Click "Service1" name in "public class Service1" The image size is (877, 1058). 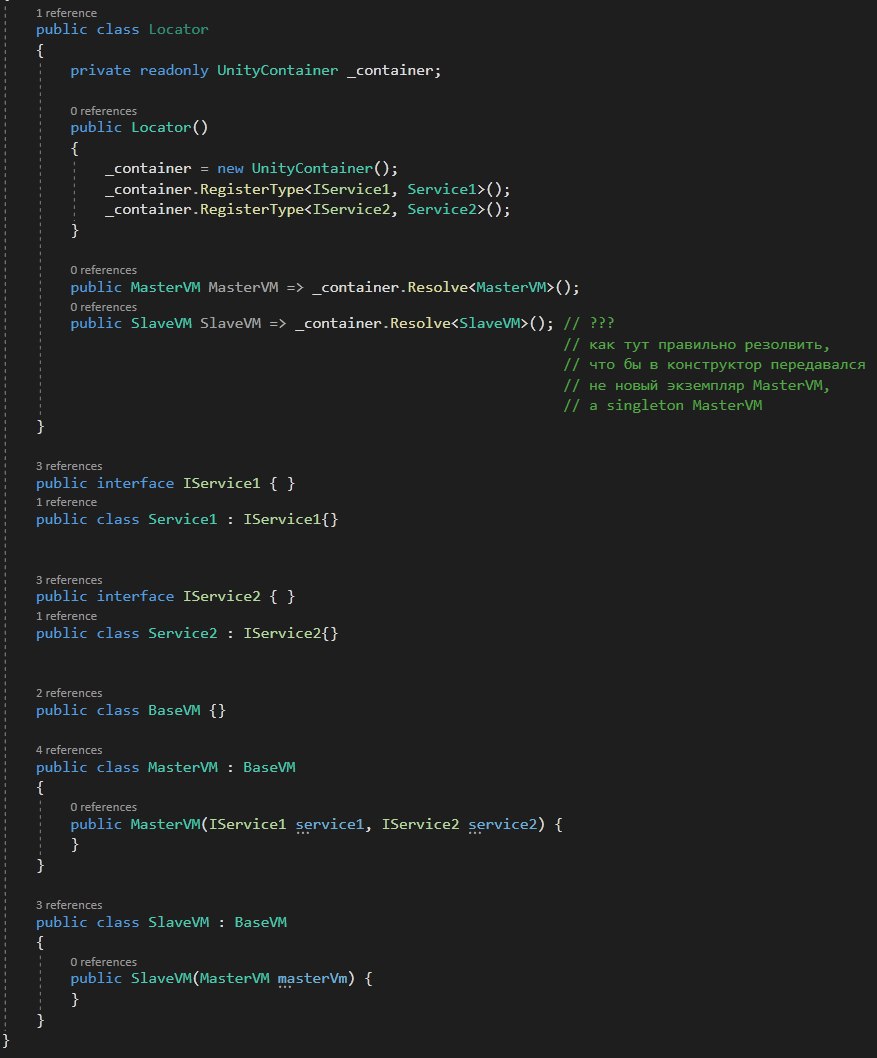click(183, 520)
